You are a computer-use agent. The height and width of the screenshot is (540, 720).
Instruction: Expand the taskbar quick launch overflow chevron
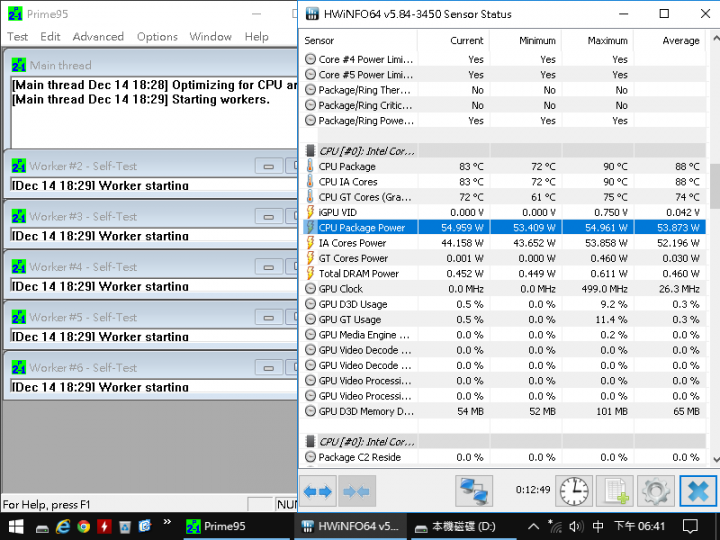[167, 522]
